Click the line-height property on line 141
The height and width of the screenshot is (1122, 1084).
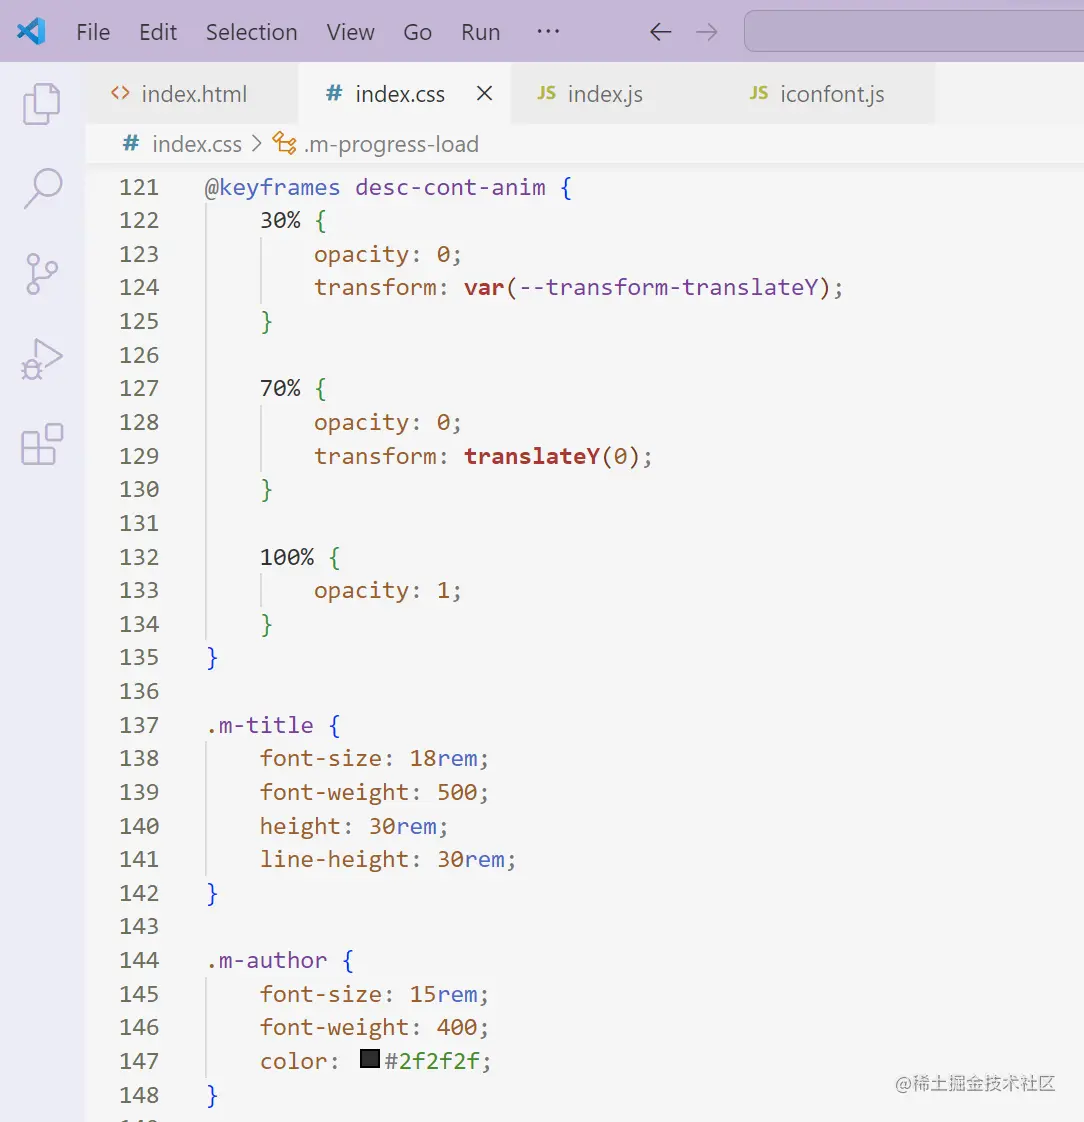(x=334, y=859)
